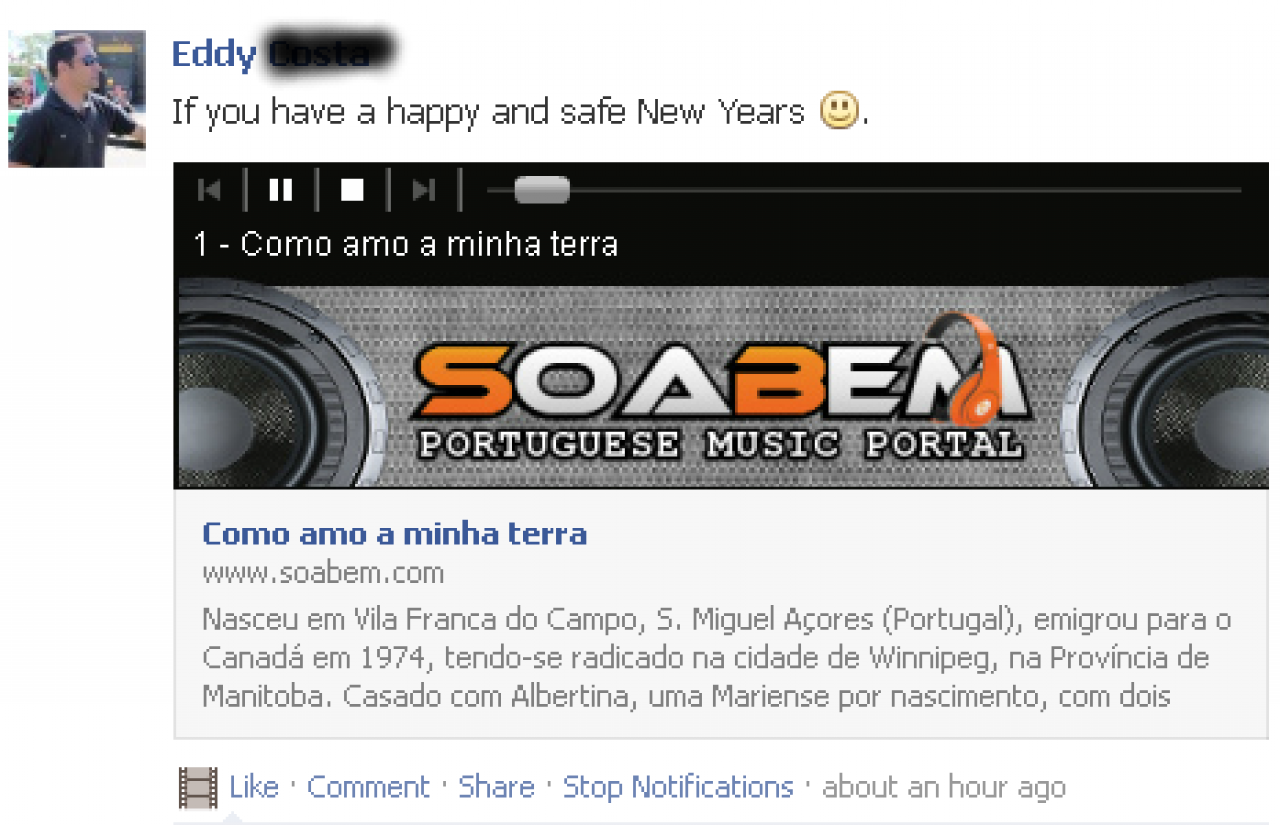Click the seek slider handle
Viewport: 1280px width, 825px height.
[x=541, y=190]
